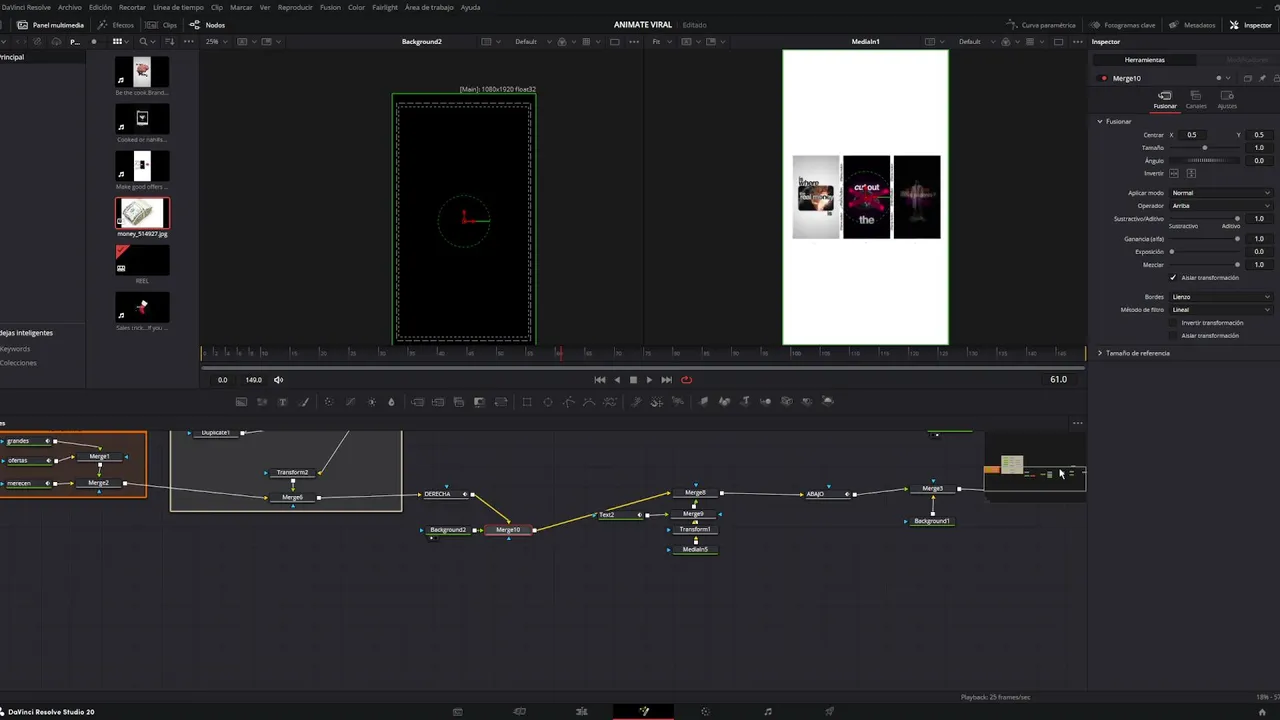The height and width of the screenshot is (720, 1280).
Task: Add a Text tool from the toolbar
Action: (283, 402)
